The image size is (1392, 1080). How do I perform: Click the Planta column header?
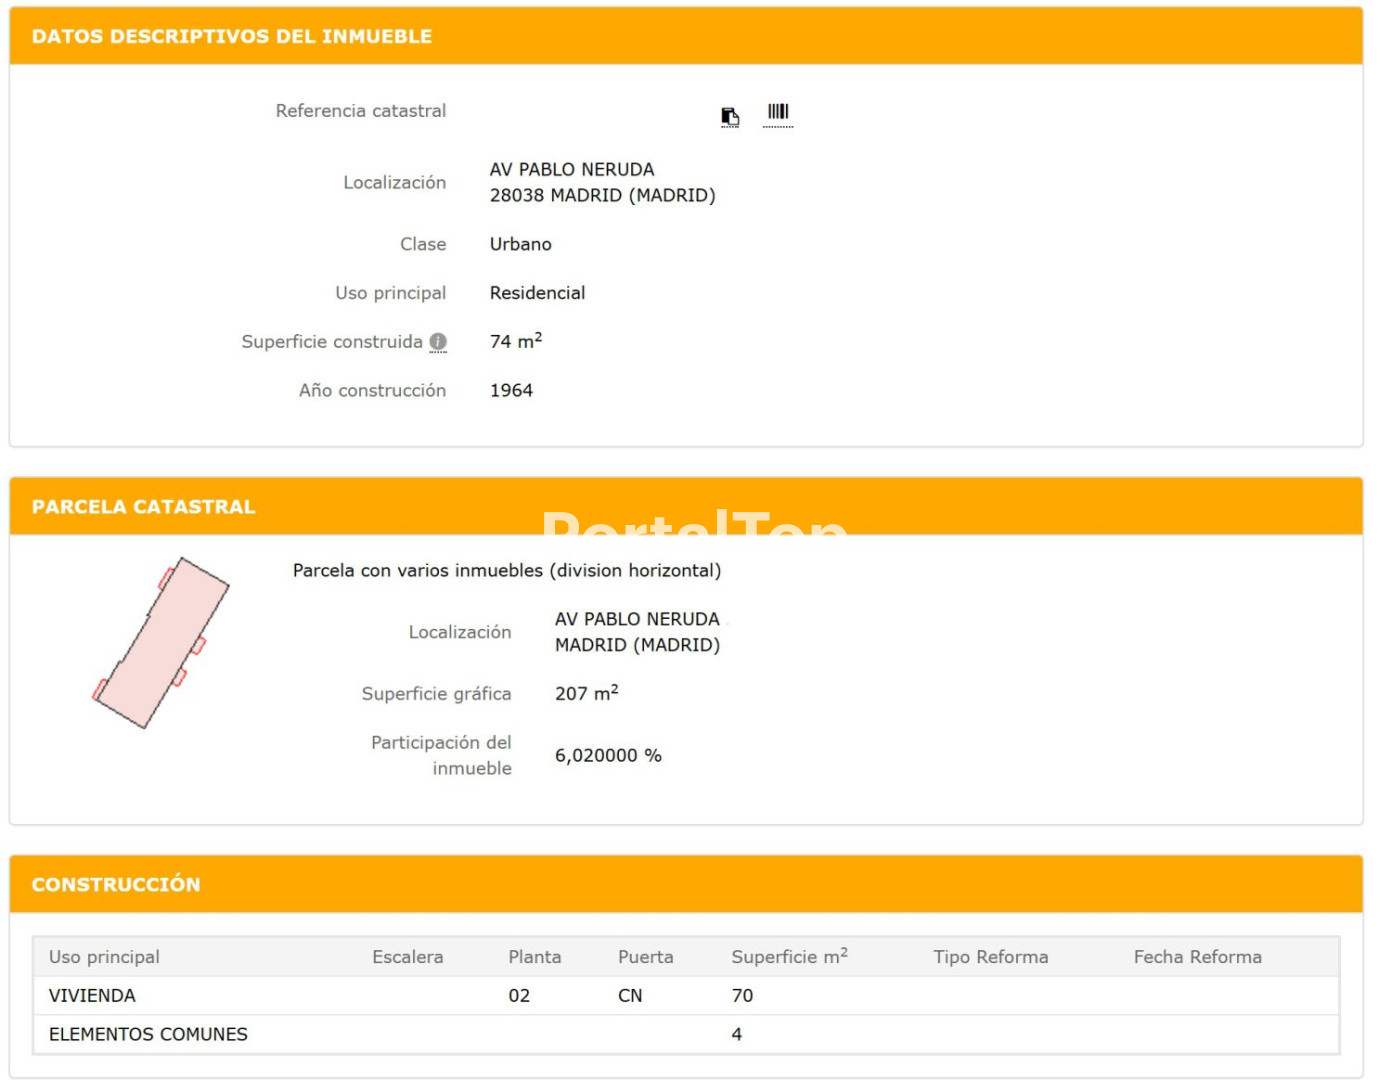tap(534, 957)
